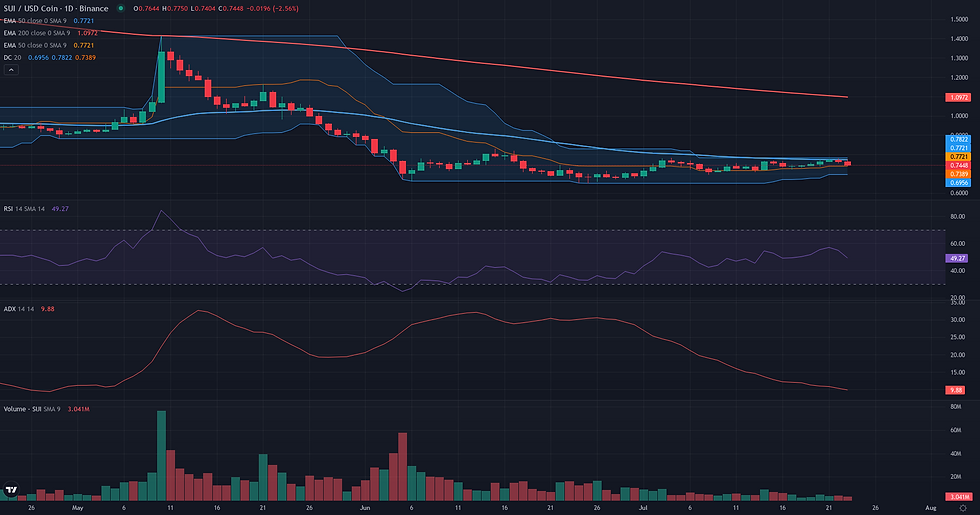This screenshot has height=515, width=980.
Task: Click the tallest green volume bar
Action: click(x=161, y=456)
